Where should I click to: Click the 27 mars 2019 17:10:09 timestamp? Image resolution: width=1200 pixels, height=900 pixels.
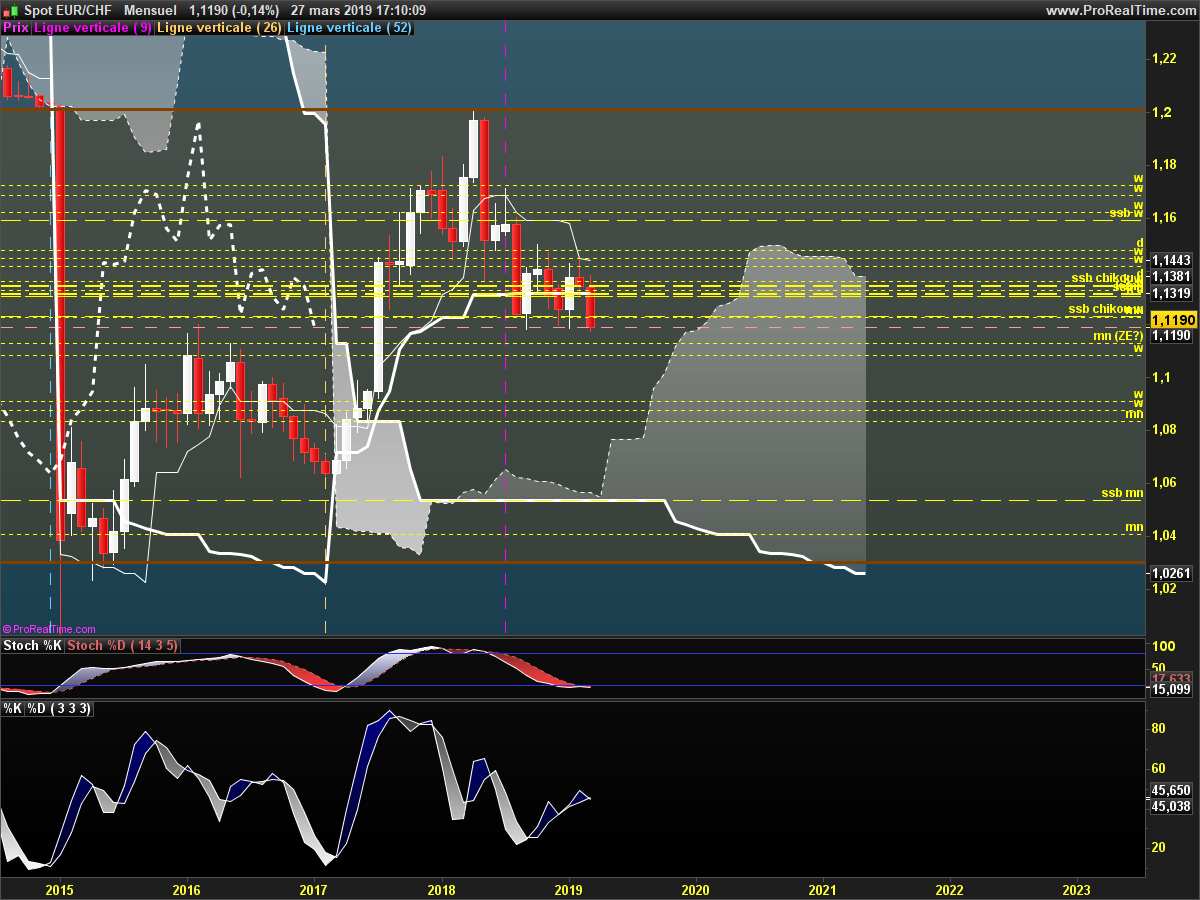[x=358, y=10]
